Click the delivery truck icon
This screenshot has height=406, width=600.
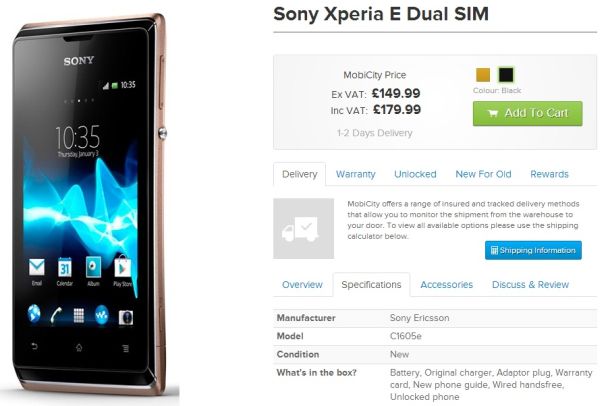tap(303, 228)
